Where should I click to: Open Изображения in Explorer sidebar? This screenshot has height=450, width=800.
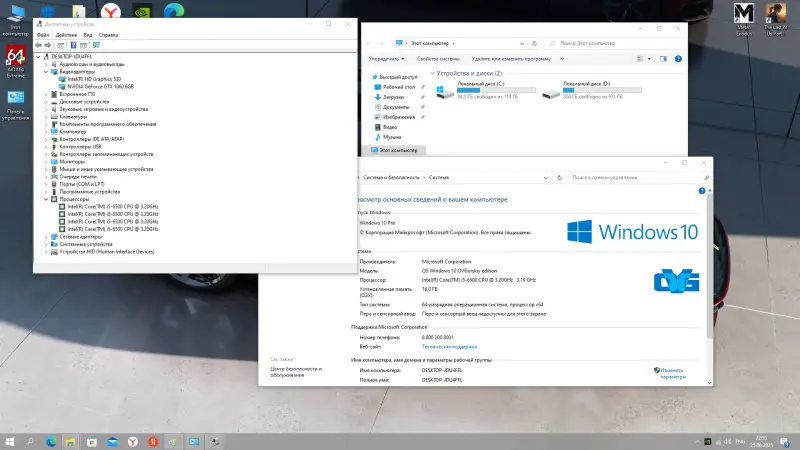coord(398,117)
